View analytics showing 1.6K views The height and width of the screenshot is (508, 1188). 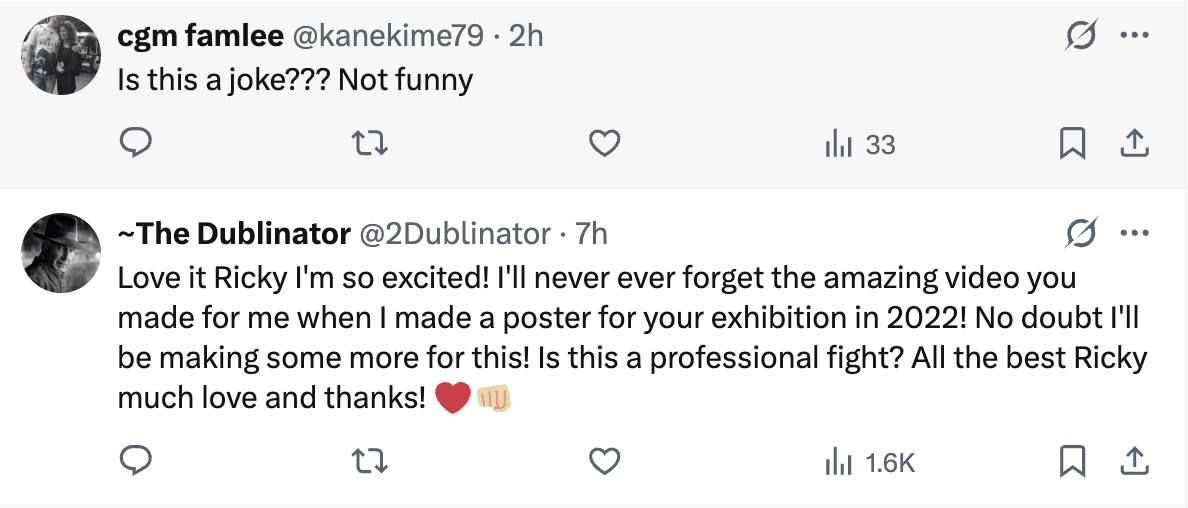tap(869, 462)
